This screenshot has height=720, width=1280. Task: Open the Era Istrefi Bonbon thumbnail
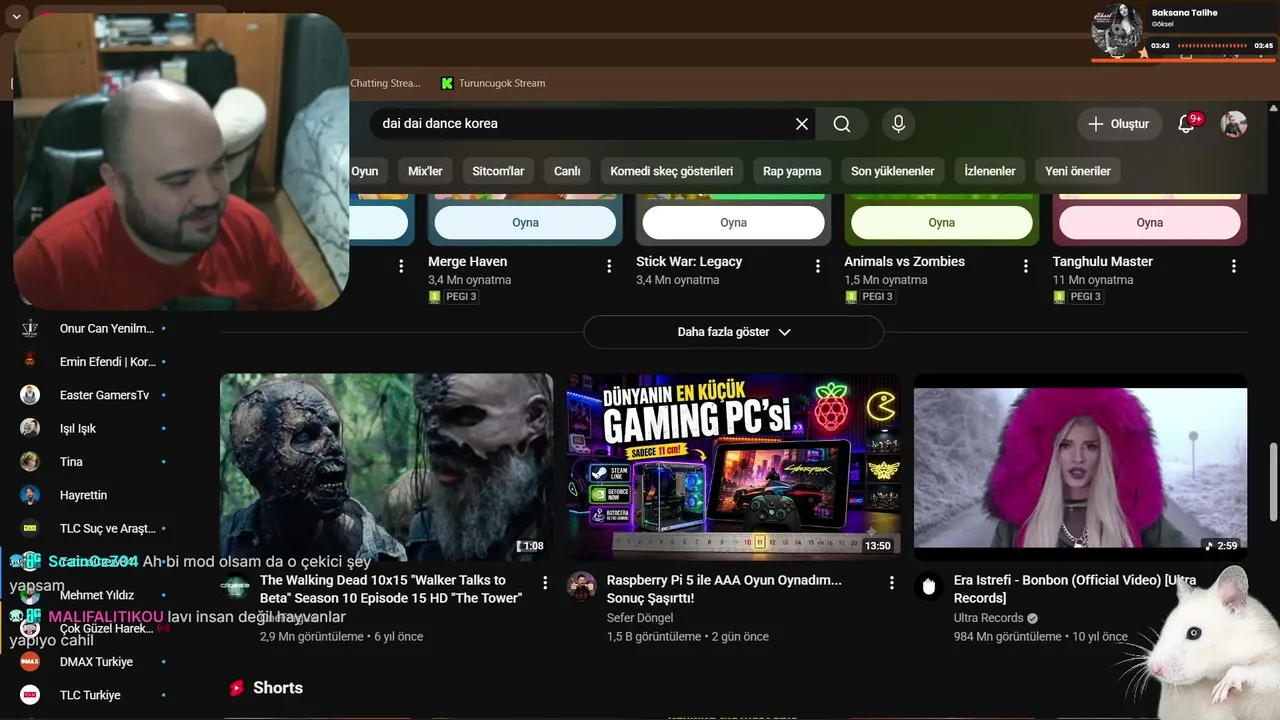click(x=1080, y=467)
